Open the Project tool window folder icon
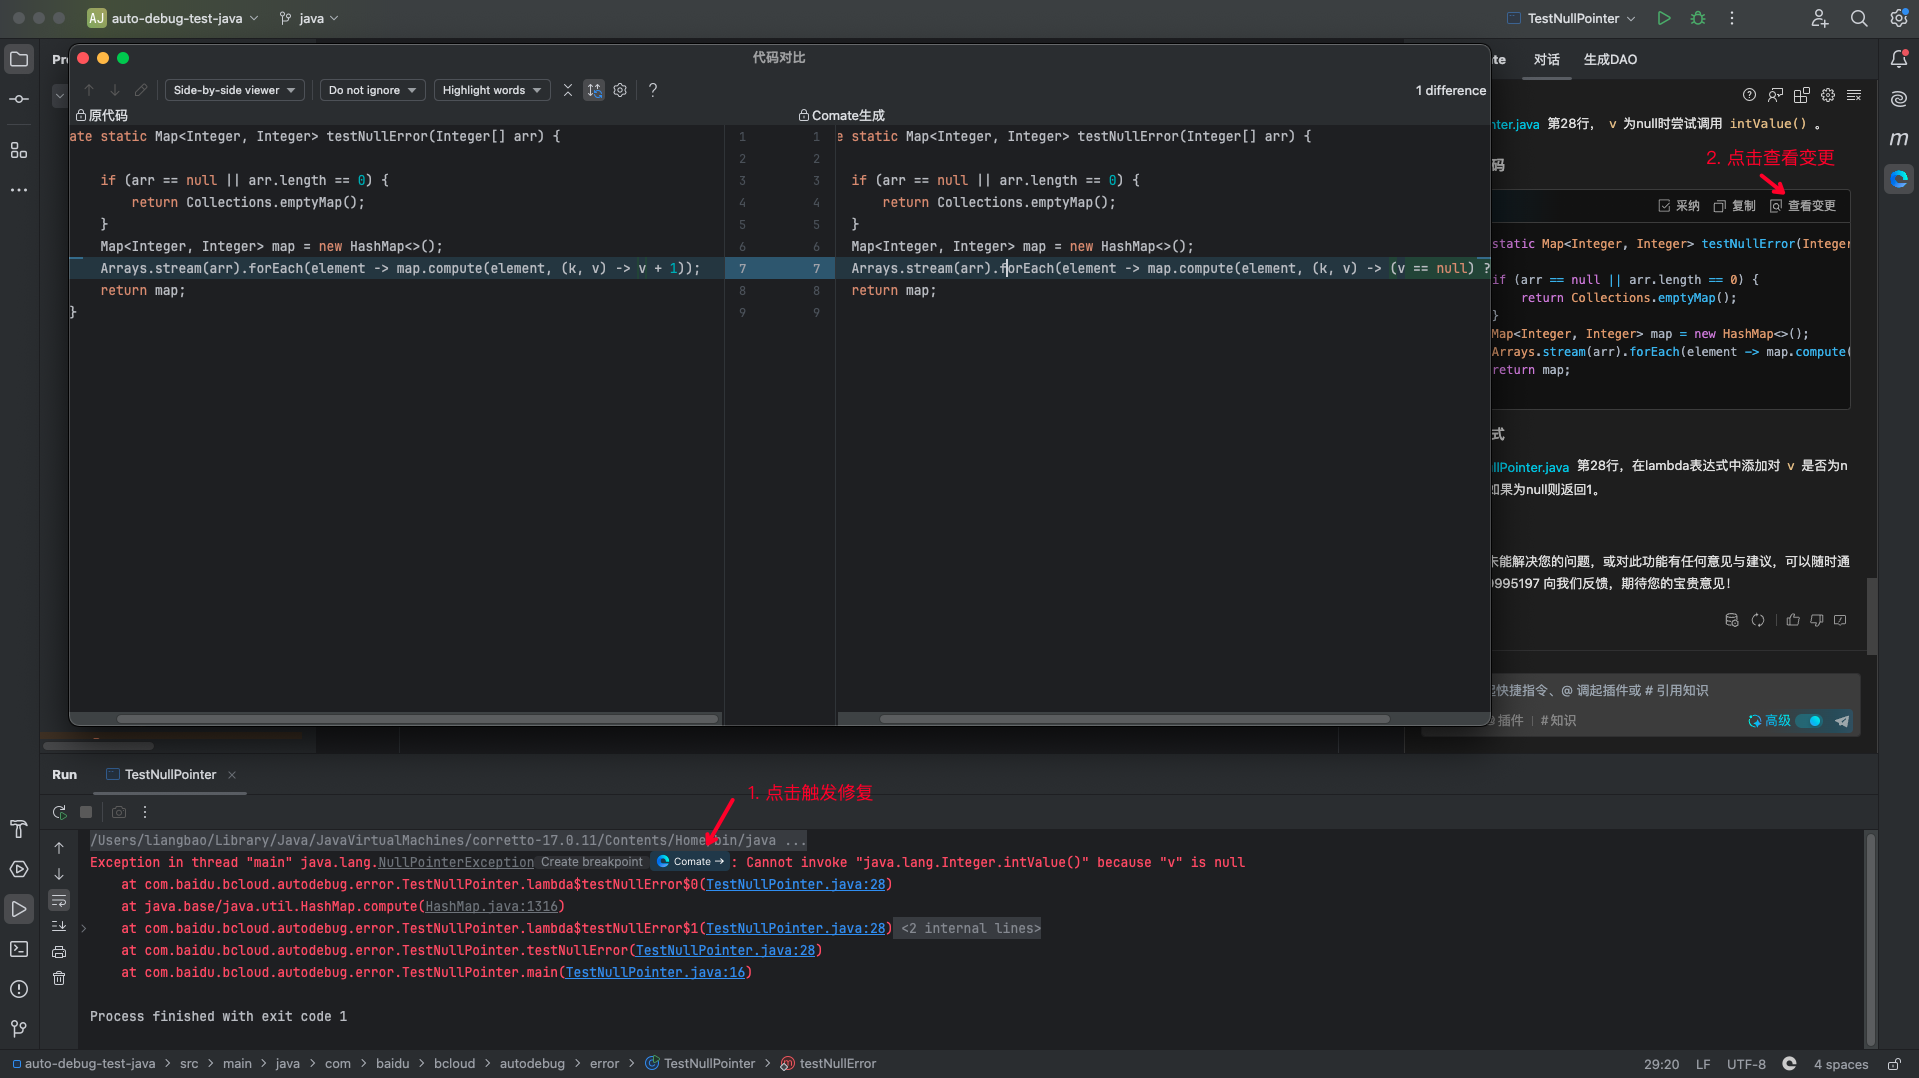The width and height of the screenshot is (1919, 1078). pyautogui.click(x=19, y=60)
